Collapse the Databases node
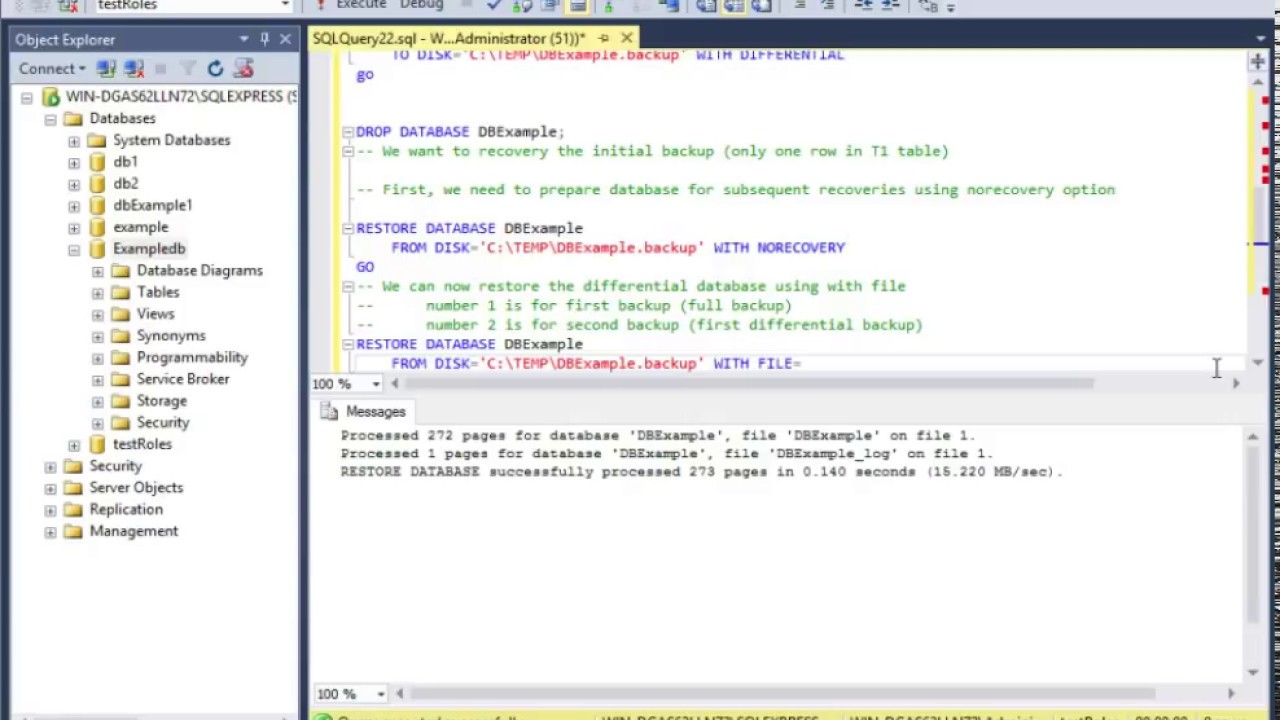This screenshot has width=1280, height=720. [50, 119]
